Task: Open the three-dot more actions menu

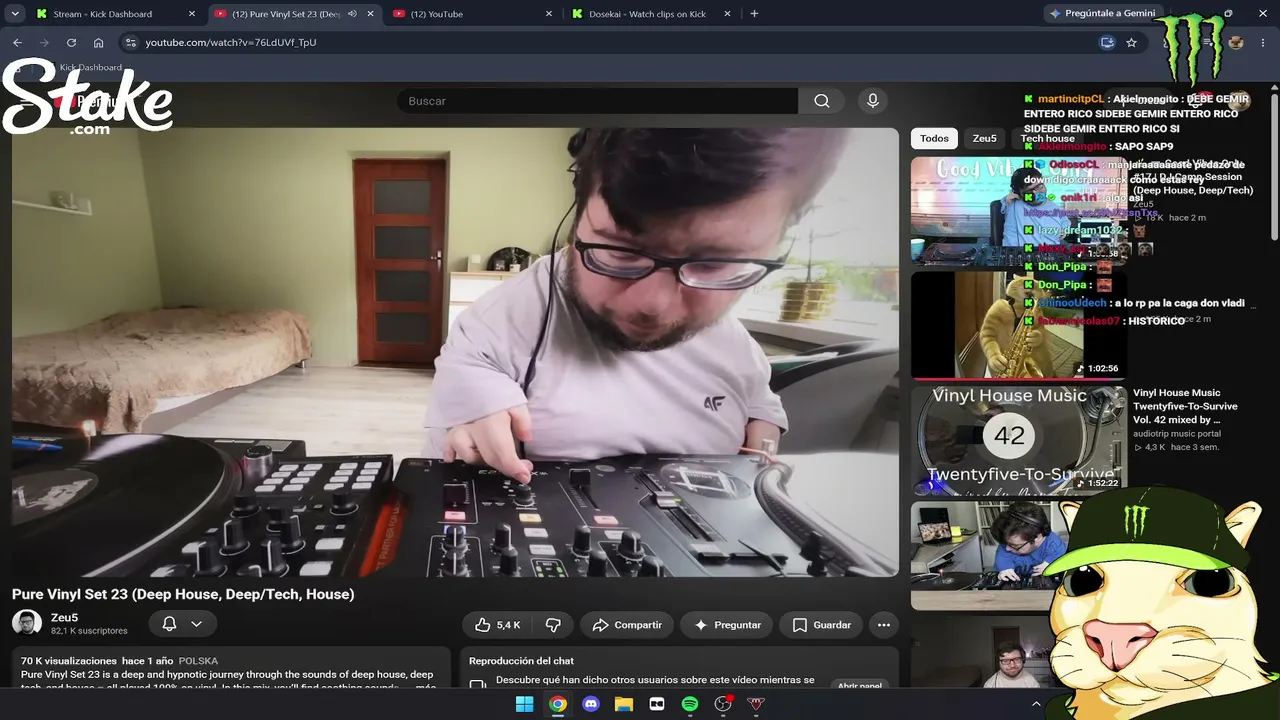Action: point(884,625)
